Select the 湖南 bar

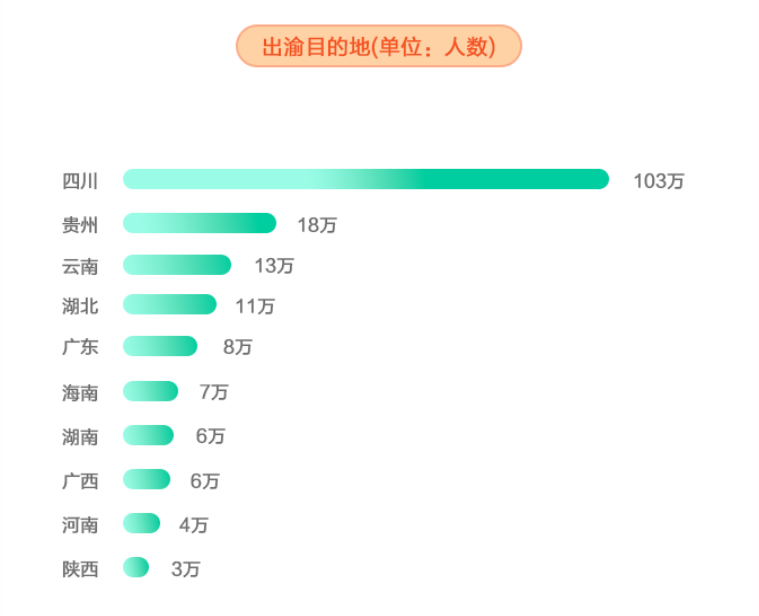click(x=148, y=435)
